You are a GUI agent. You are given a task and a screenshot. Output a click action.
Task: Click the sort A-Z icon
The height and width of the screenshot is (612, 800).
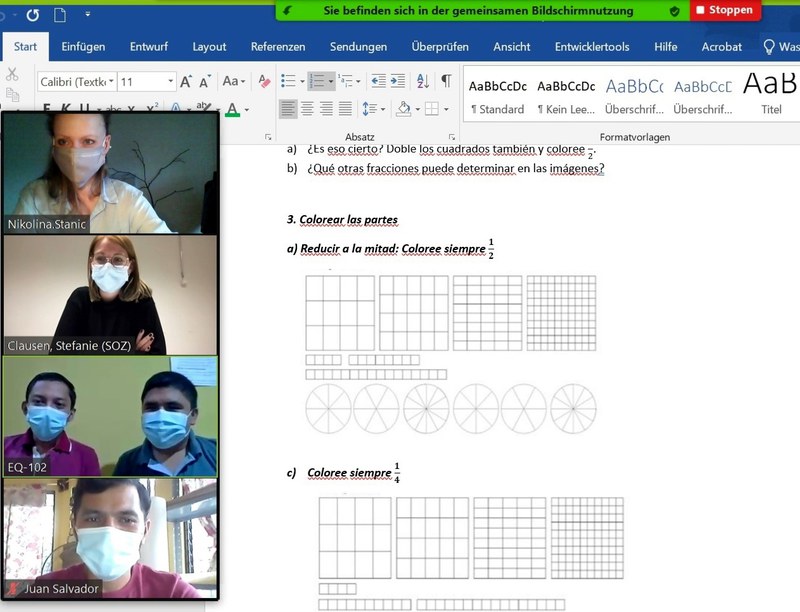tap(422, 81)
